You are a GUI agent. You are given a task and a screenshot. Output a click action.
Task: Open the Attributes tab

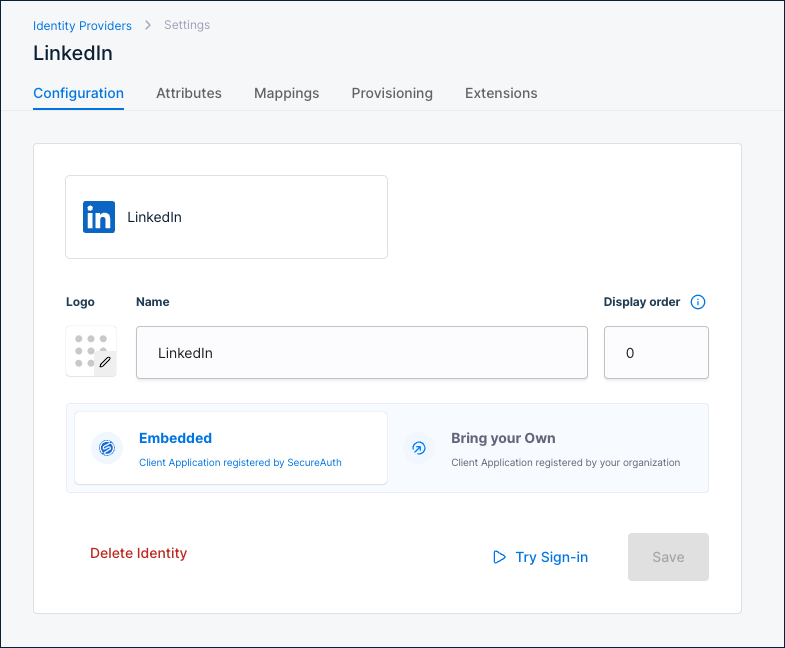point(189,93)
